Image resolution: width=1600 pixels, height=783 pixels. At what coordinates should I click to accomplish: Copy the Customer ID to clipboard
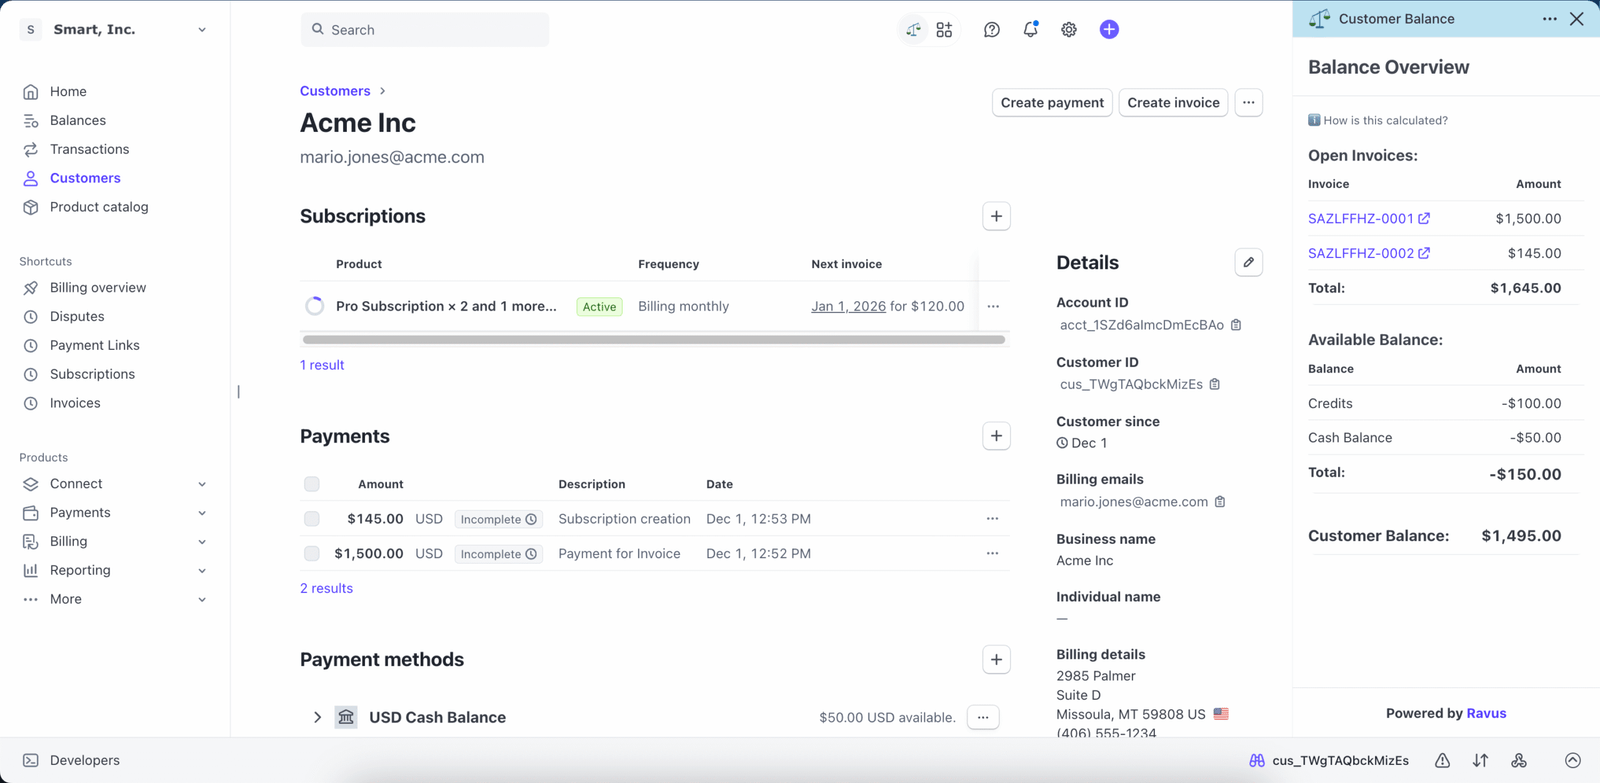point(1215,384)
